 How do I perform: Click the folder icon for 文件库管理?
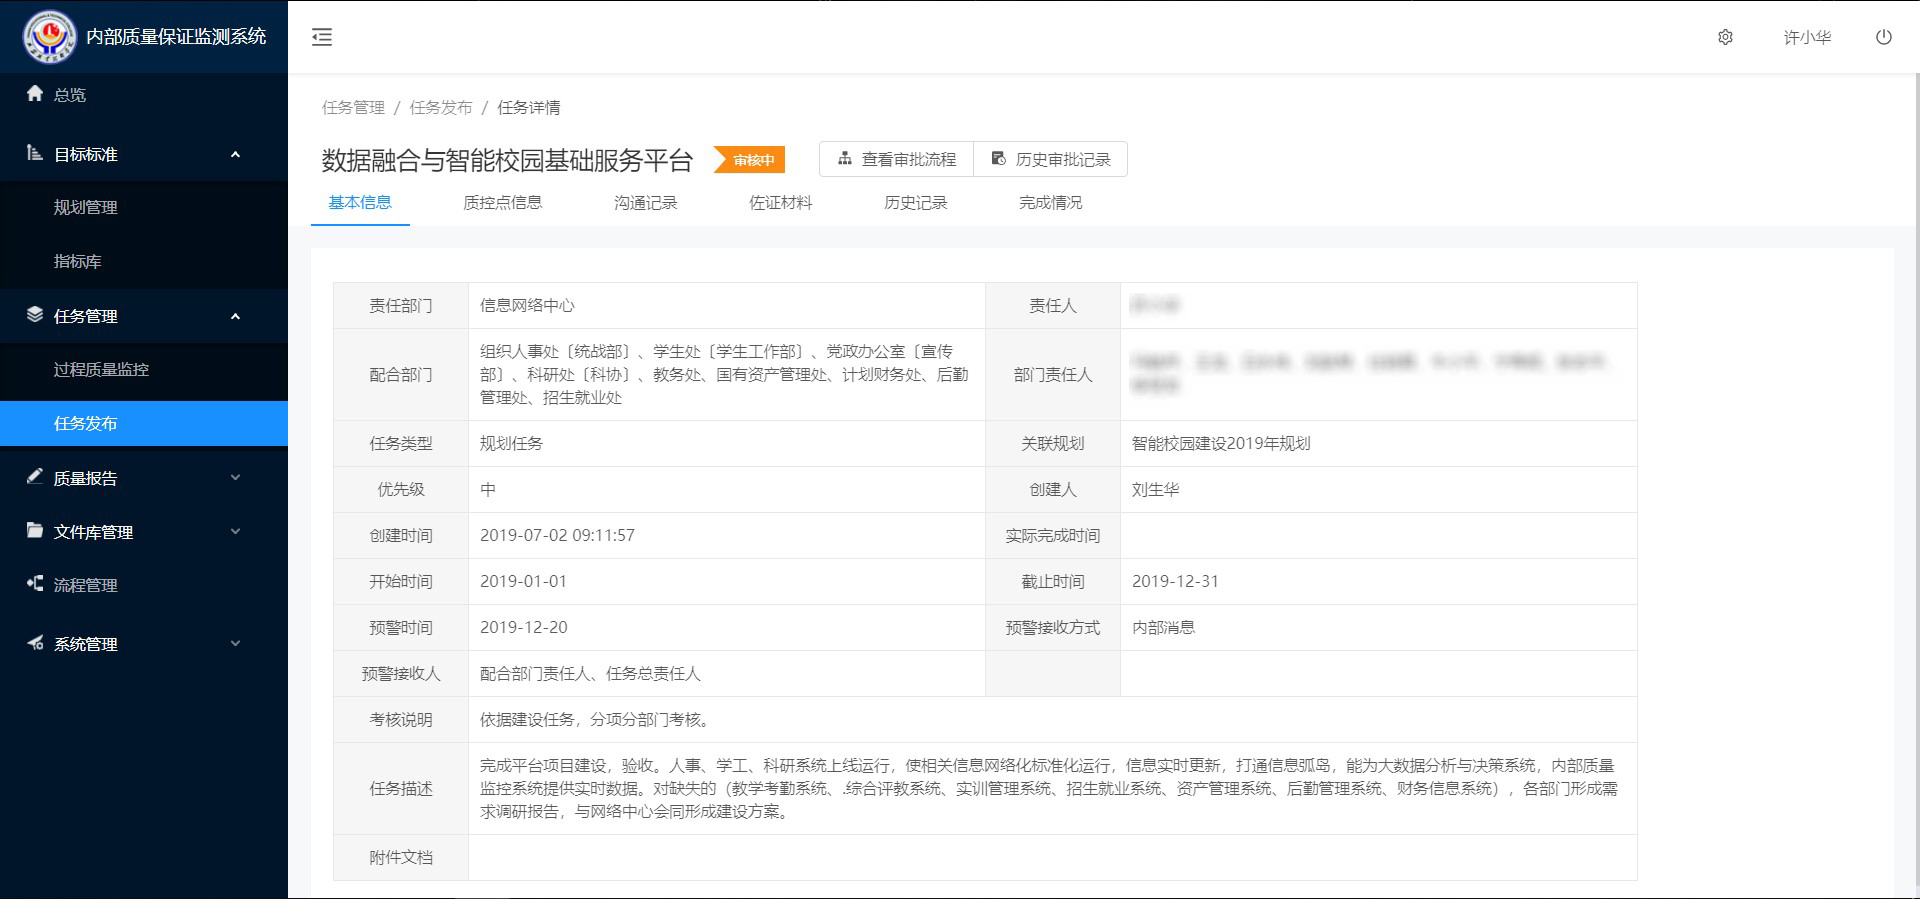(x=35, y=531)
